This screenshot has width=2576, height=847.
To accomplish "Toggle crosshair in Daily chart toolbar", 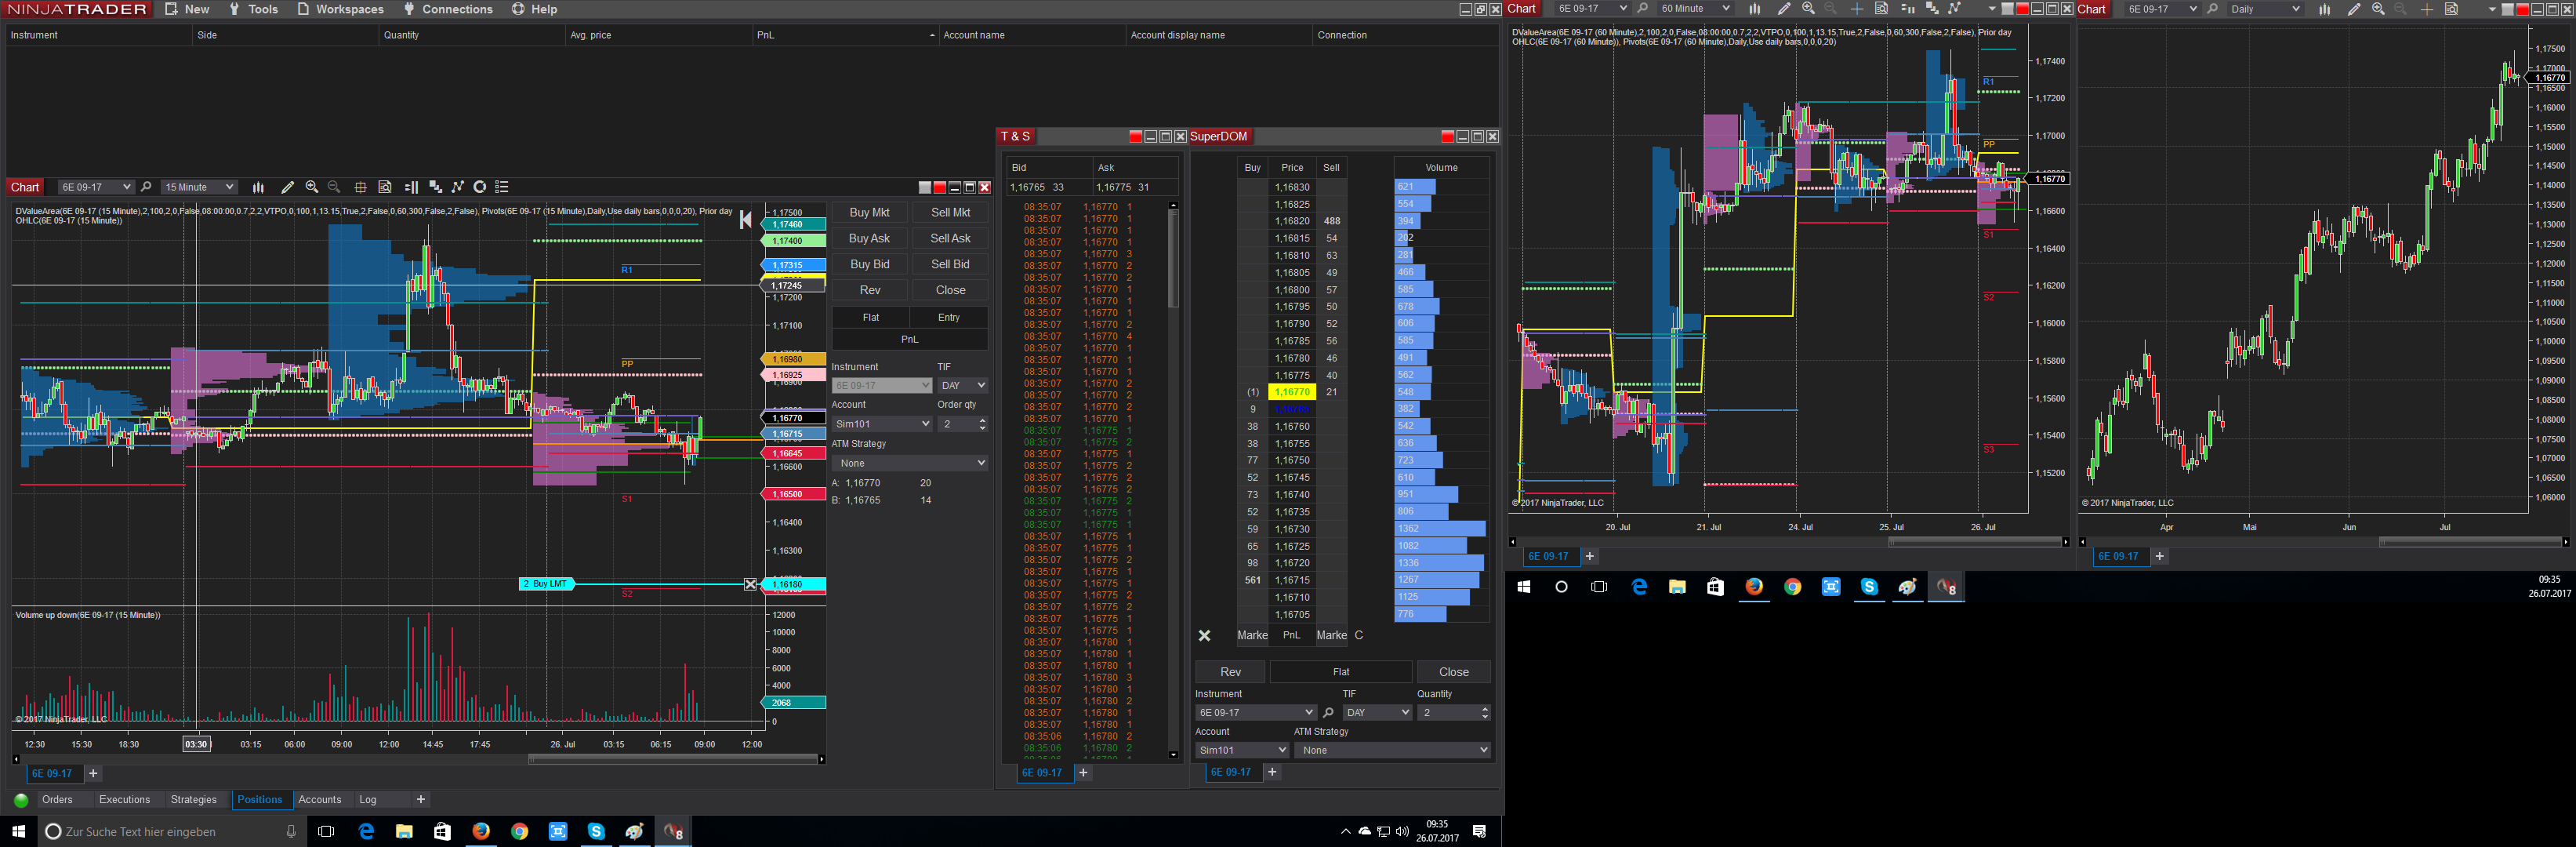I will [x=2427, y=9].
